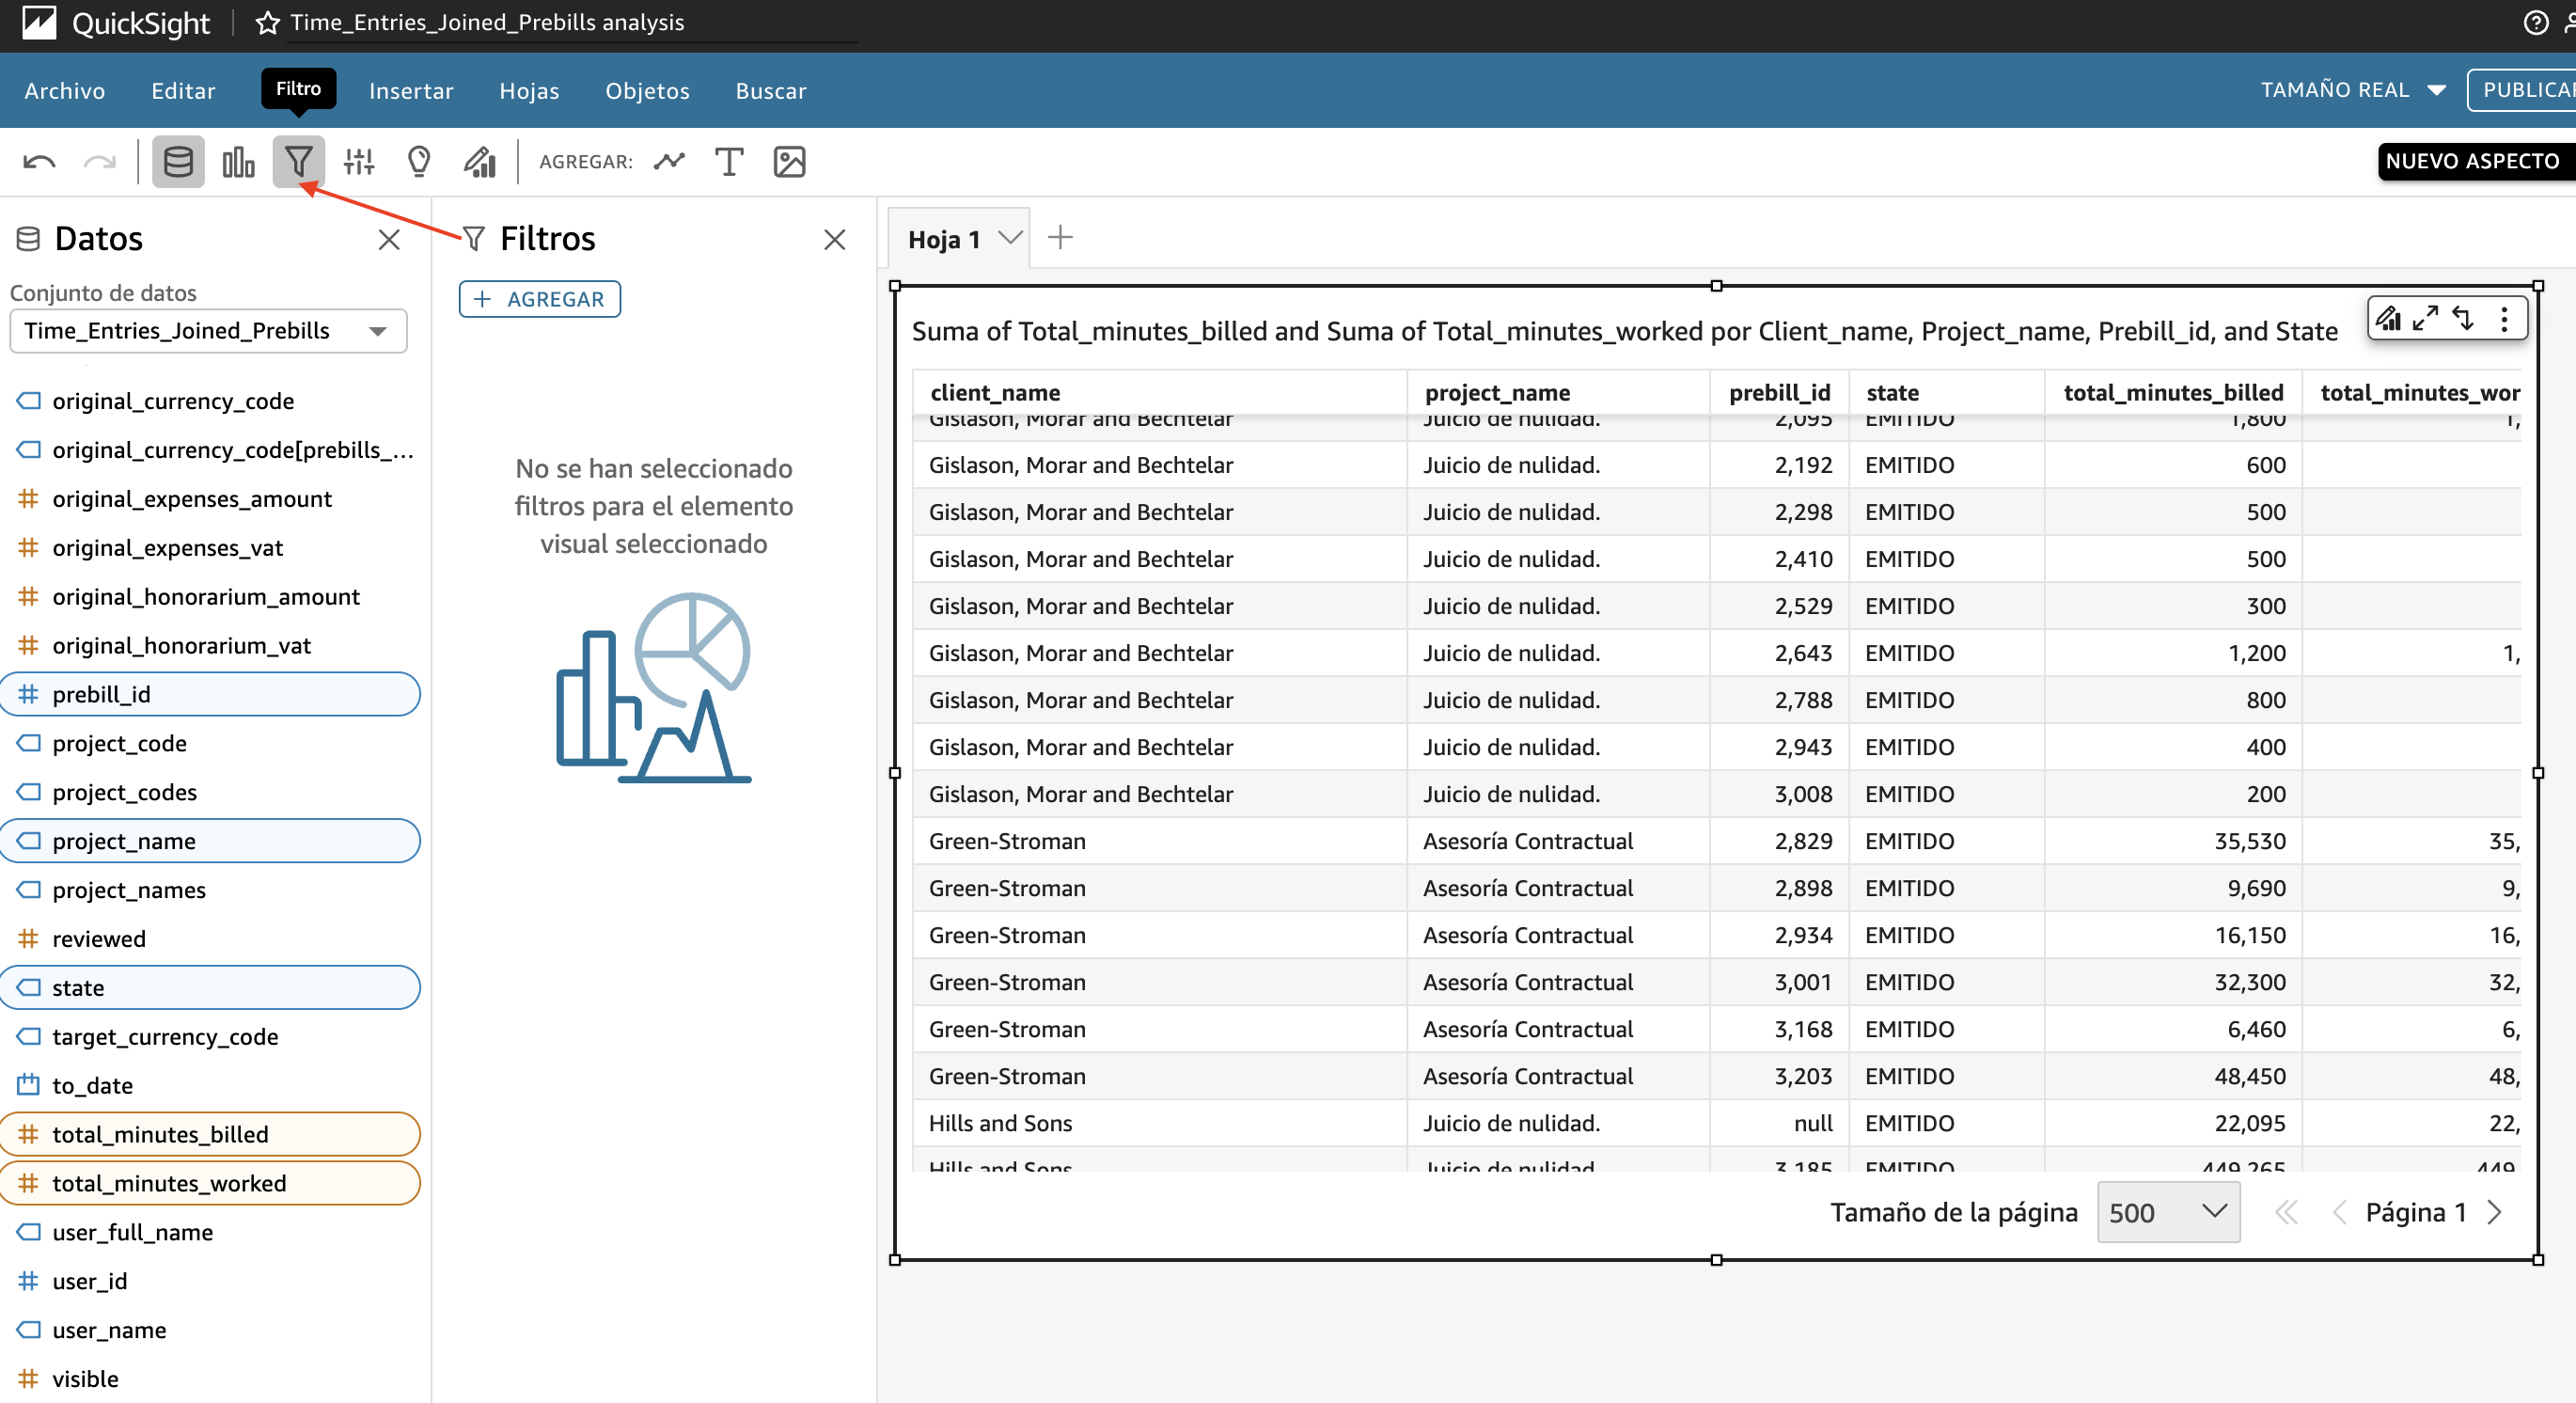2576x1403 pixels.
Task: Select the reviewed field
Action: tap(210, 939)
